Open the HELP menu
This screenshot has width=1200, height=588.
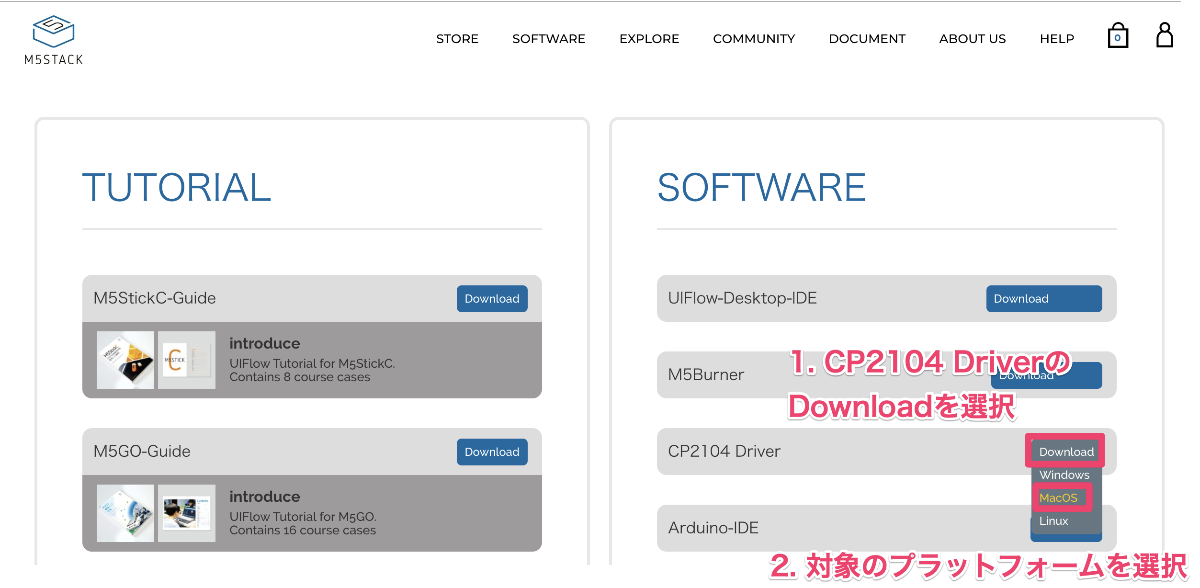click(x=1057, y=39)
